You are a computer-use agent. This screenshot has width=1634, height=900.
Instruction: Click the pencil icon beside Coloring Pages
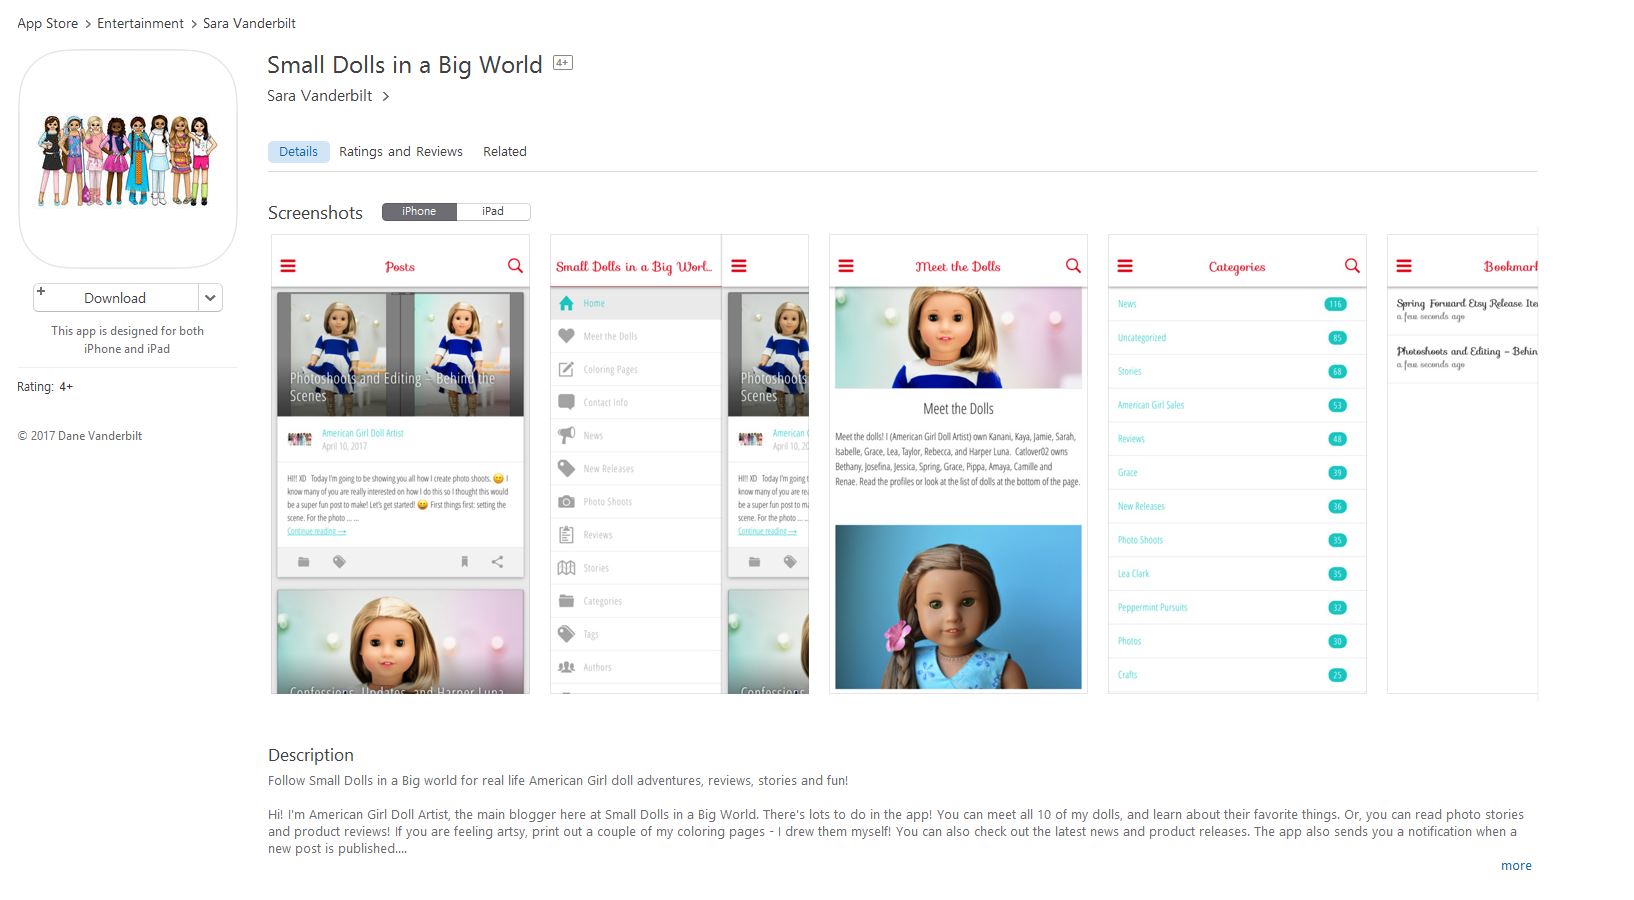pos(566,369)
